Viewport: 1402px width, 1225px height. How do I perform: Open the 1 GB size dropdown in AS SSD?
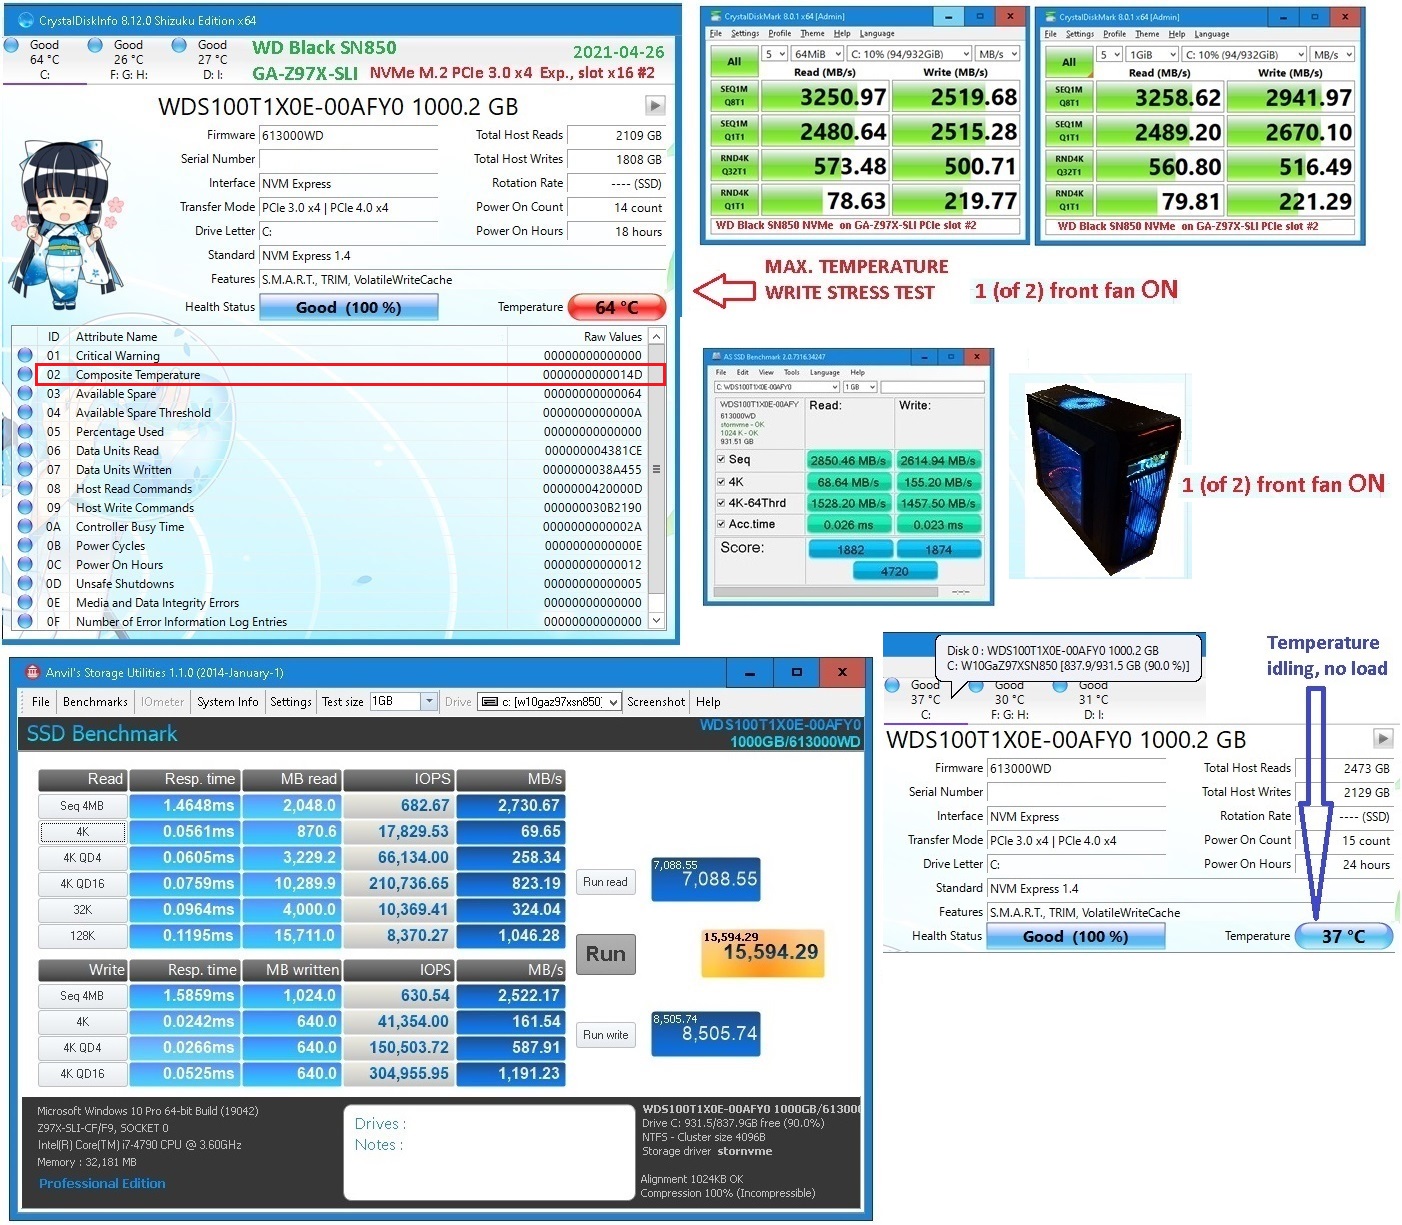[x=860, y=387]
